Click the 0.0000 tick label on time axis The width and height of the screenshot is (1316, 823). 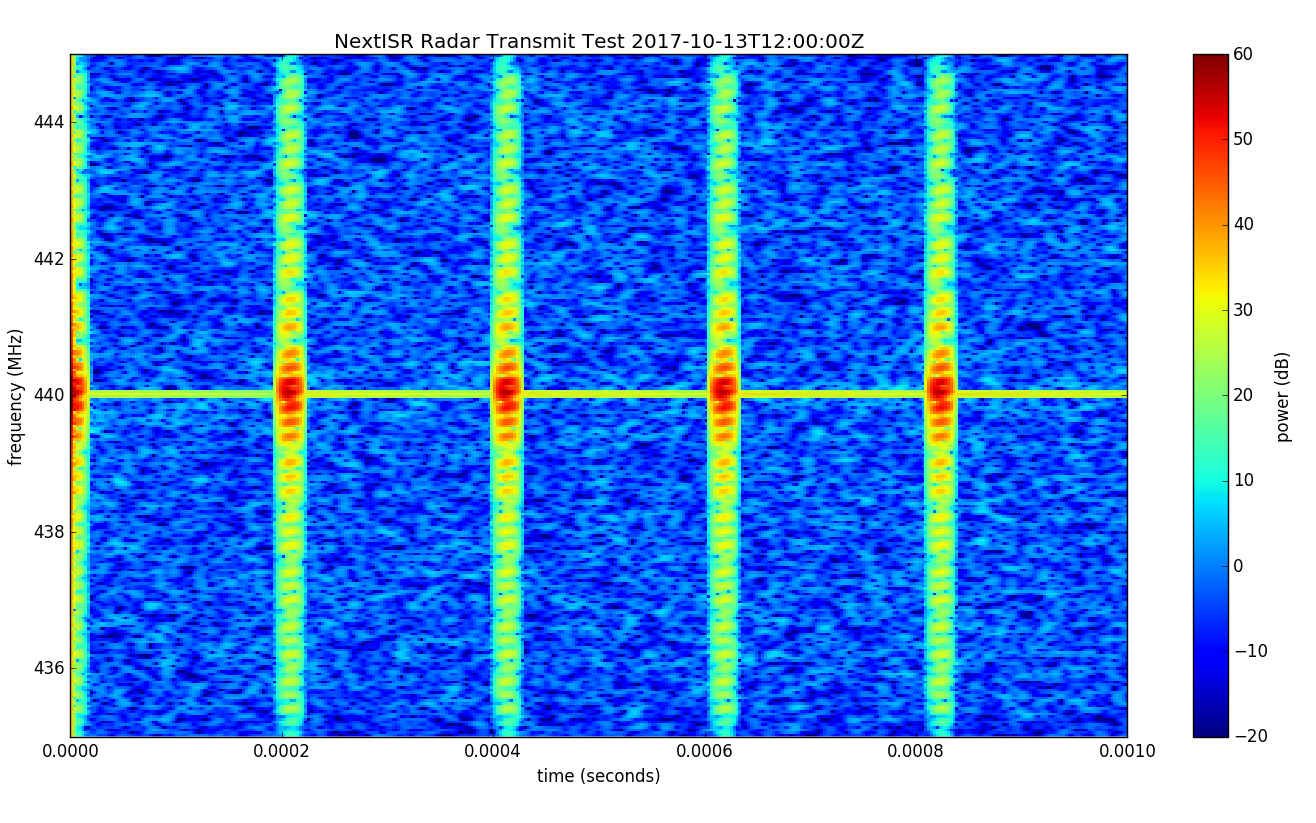point(70,751)
